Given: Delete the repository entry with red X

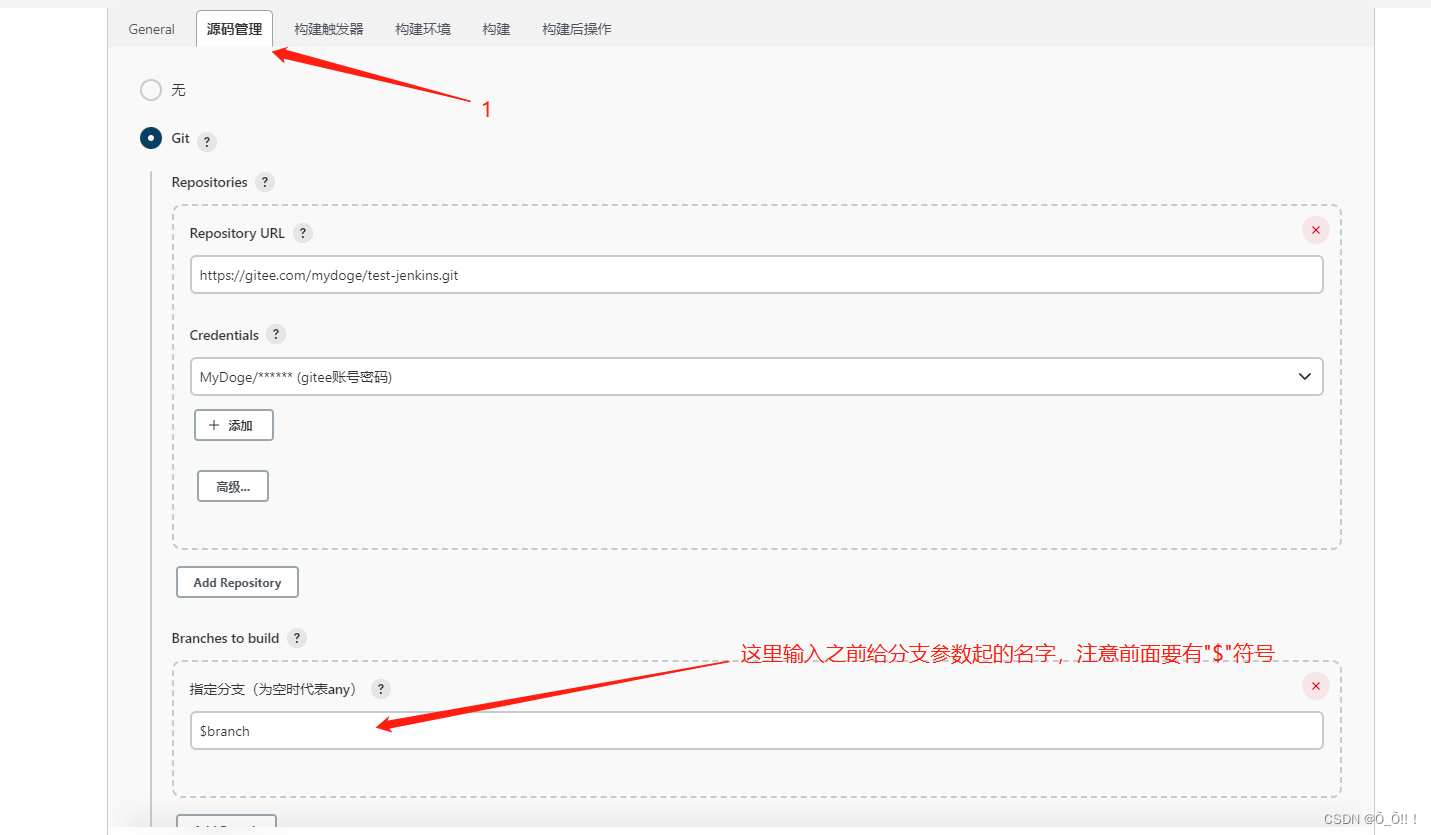Looking at the screenshot, I should (x=1316, y=230).
